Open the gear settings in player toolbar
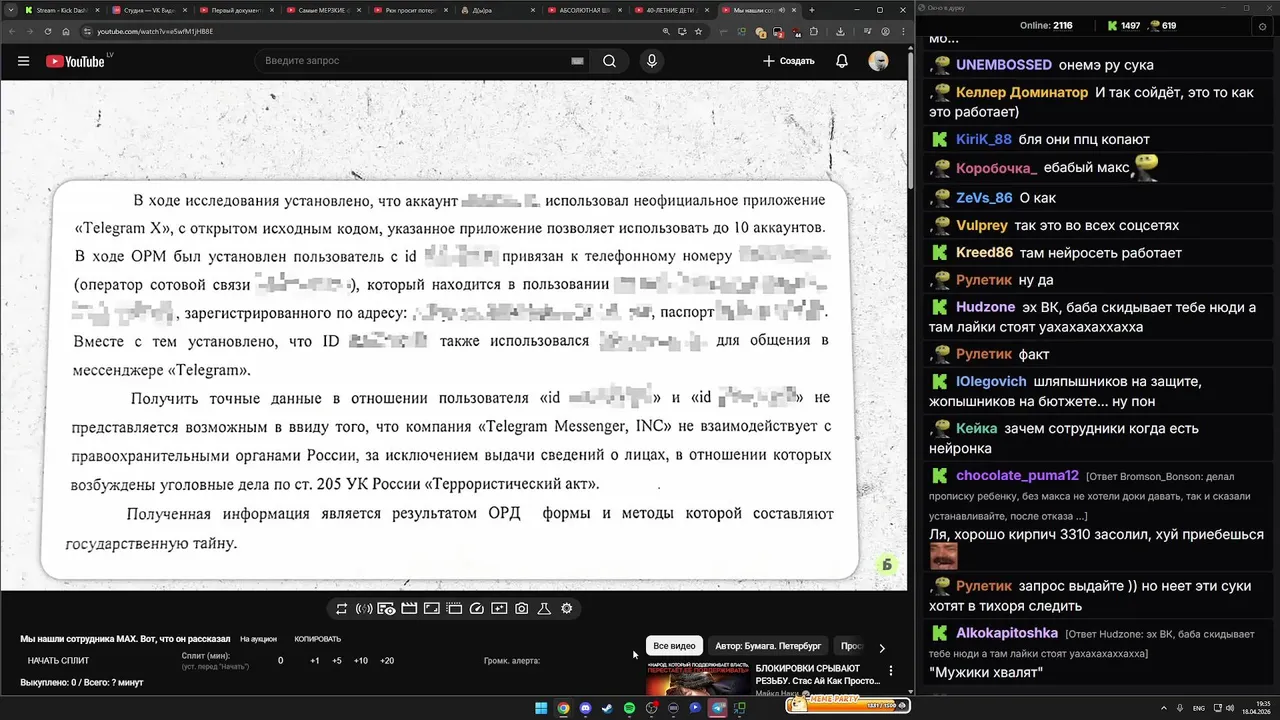Screen dimensions: 1280x720 567,608
